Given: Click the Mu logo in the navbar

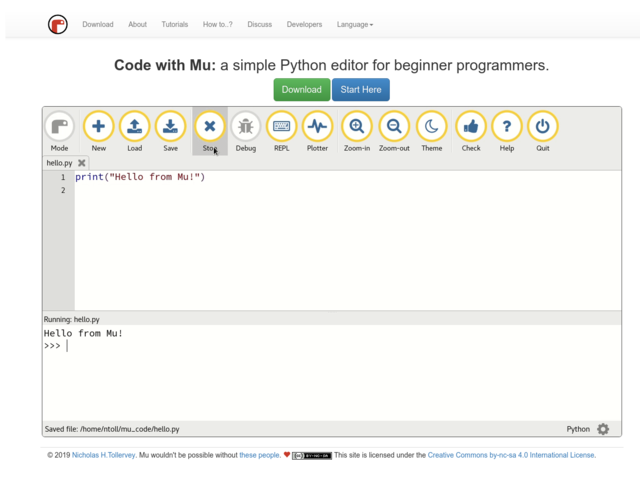Looking at the screenshot, I should point(58,24).
